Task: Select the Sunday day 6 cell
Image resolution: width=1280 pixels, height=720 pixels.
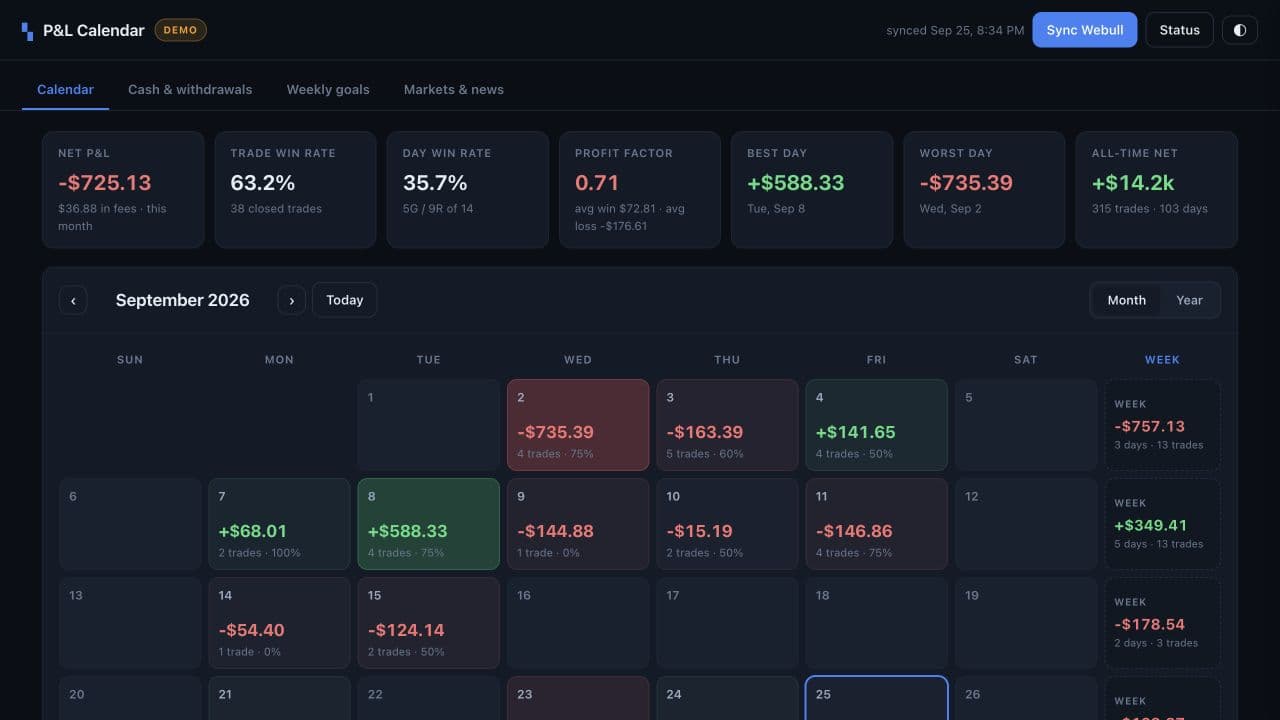Action: (130, 524)
